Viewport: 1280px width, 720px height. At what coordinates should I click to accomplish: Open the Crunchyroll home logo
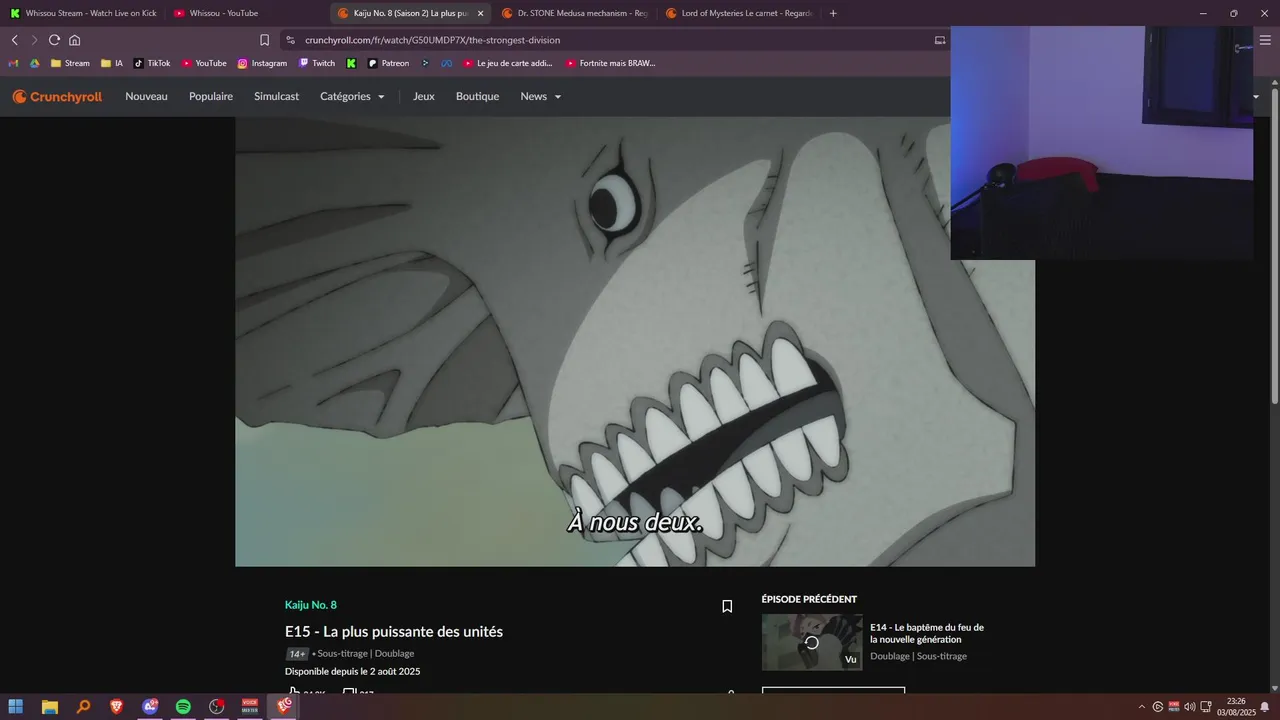coord(57,97)
